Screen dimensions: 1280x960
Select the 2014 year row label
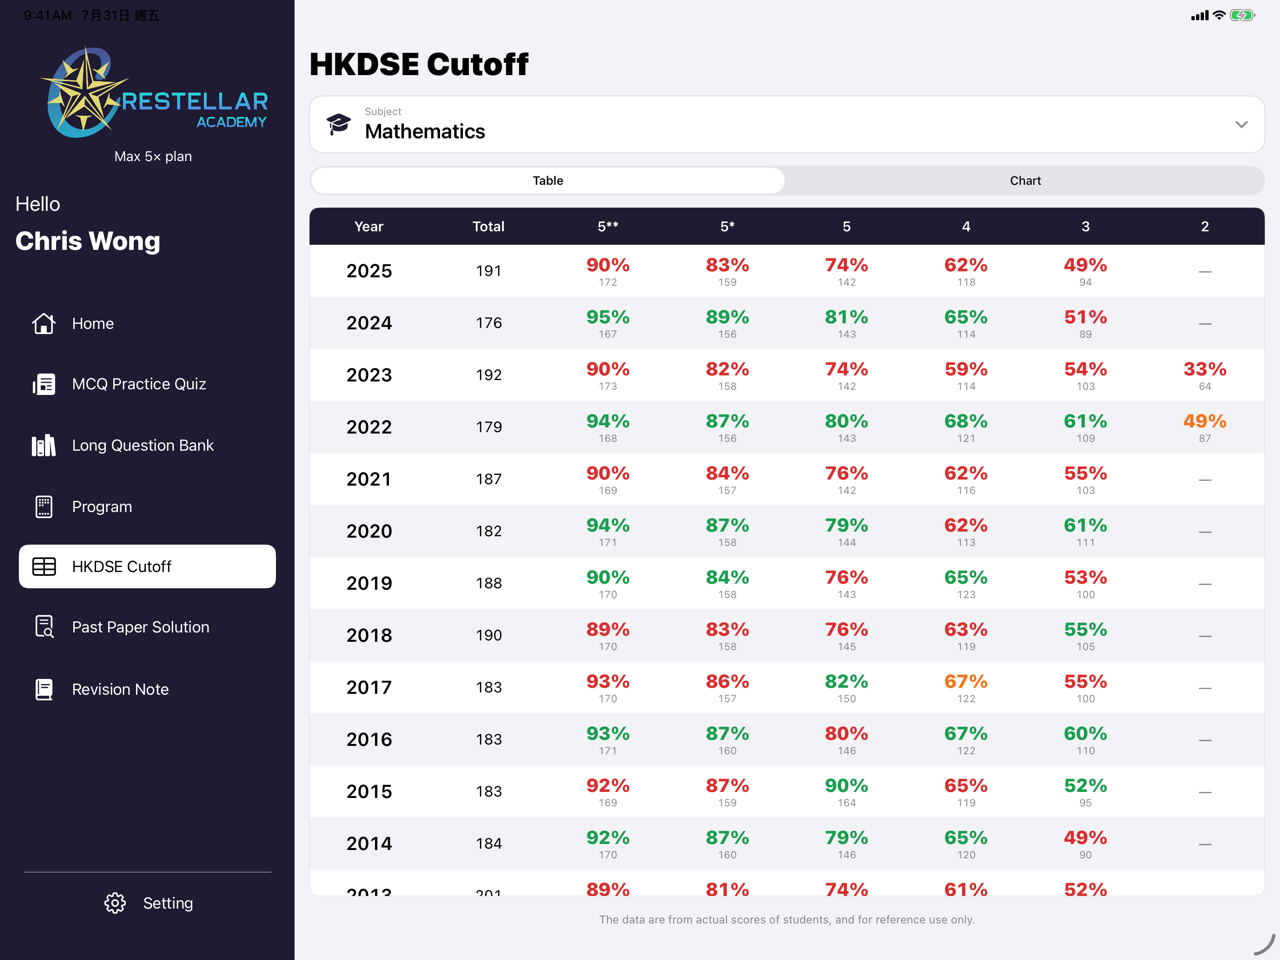pos(369,843)
